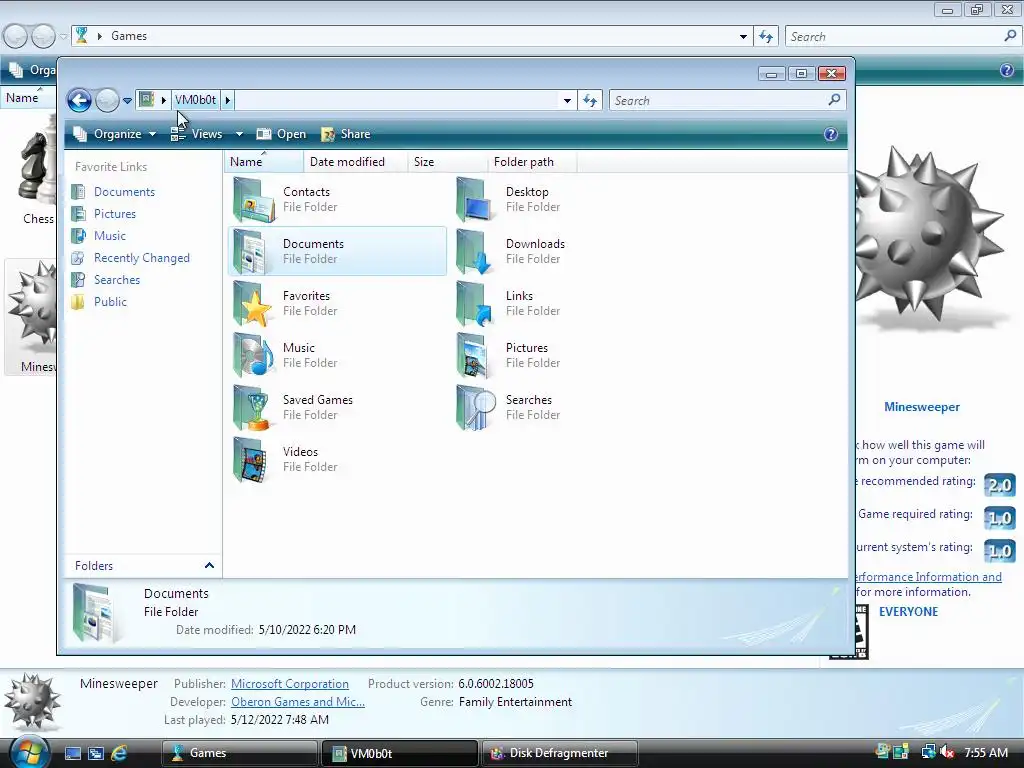The image size is (1024, 768).
Task: Open the Desktop folder icon
Action: pyautogui.click(x=475, y=199)
